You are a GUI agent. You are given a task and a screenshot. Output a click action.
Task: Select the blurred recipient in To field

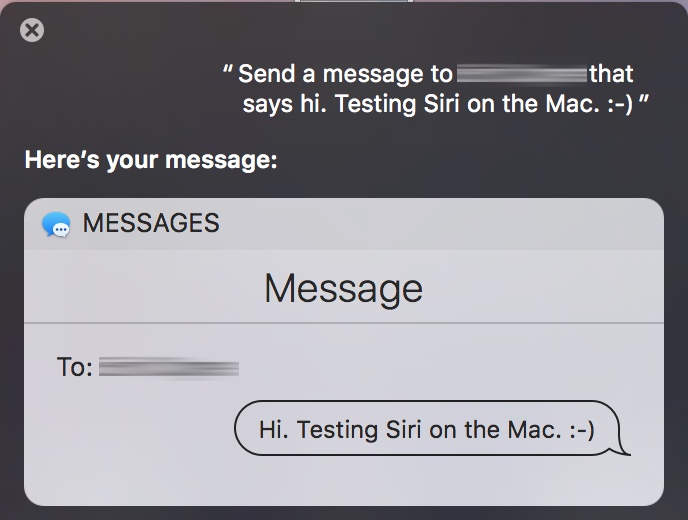pos(169,367)
